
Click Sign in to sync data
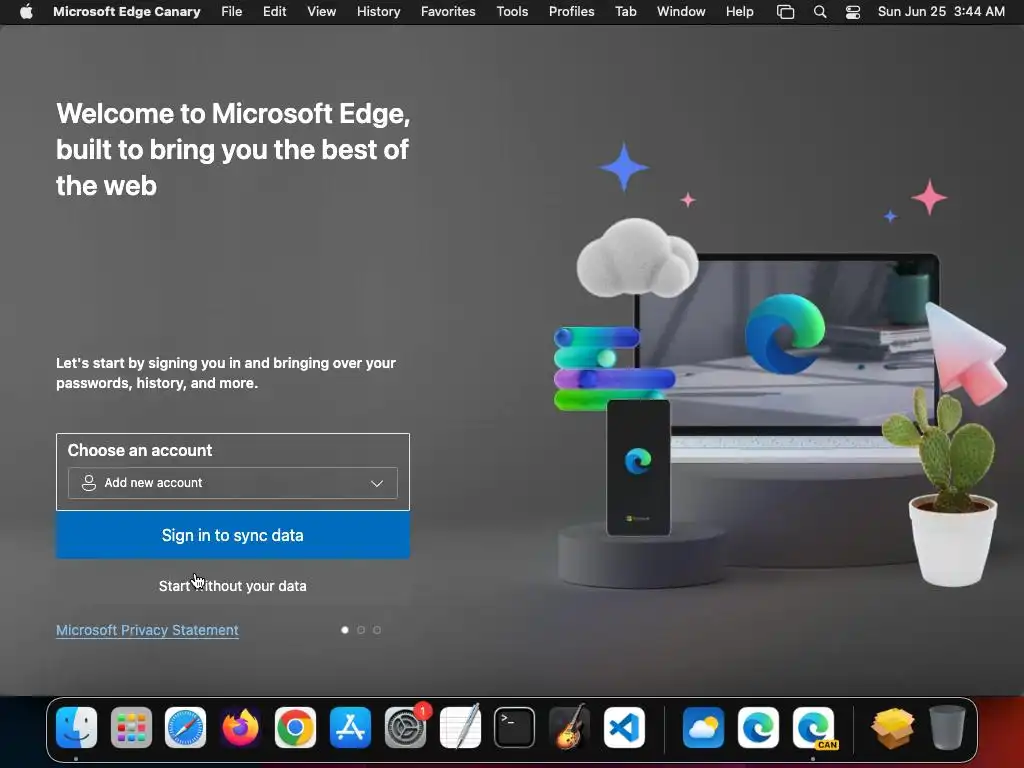pos(232,535)
